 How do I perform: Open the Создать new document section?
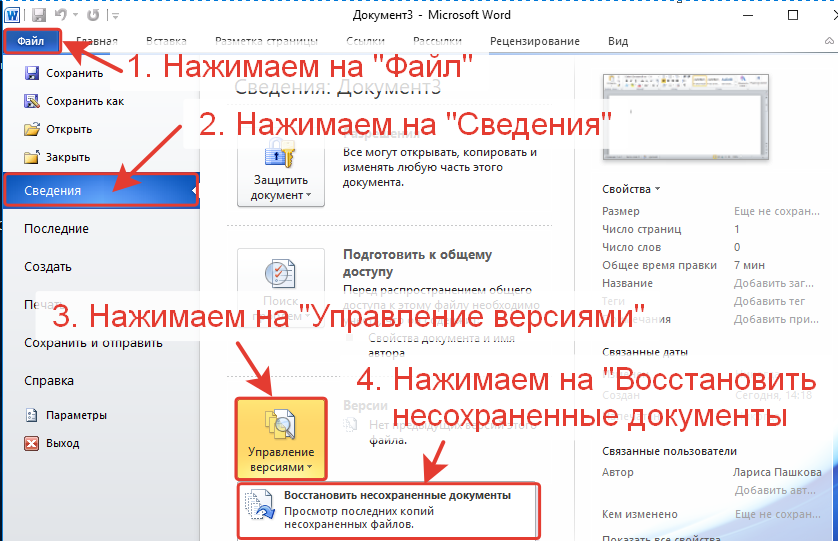[x=48, y=267]
